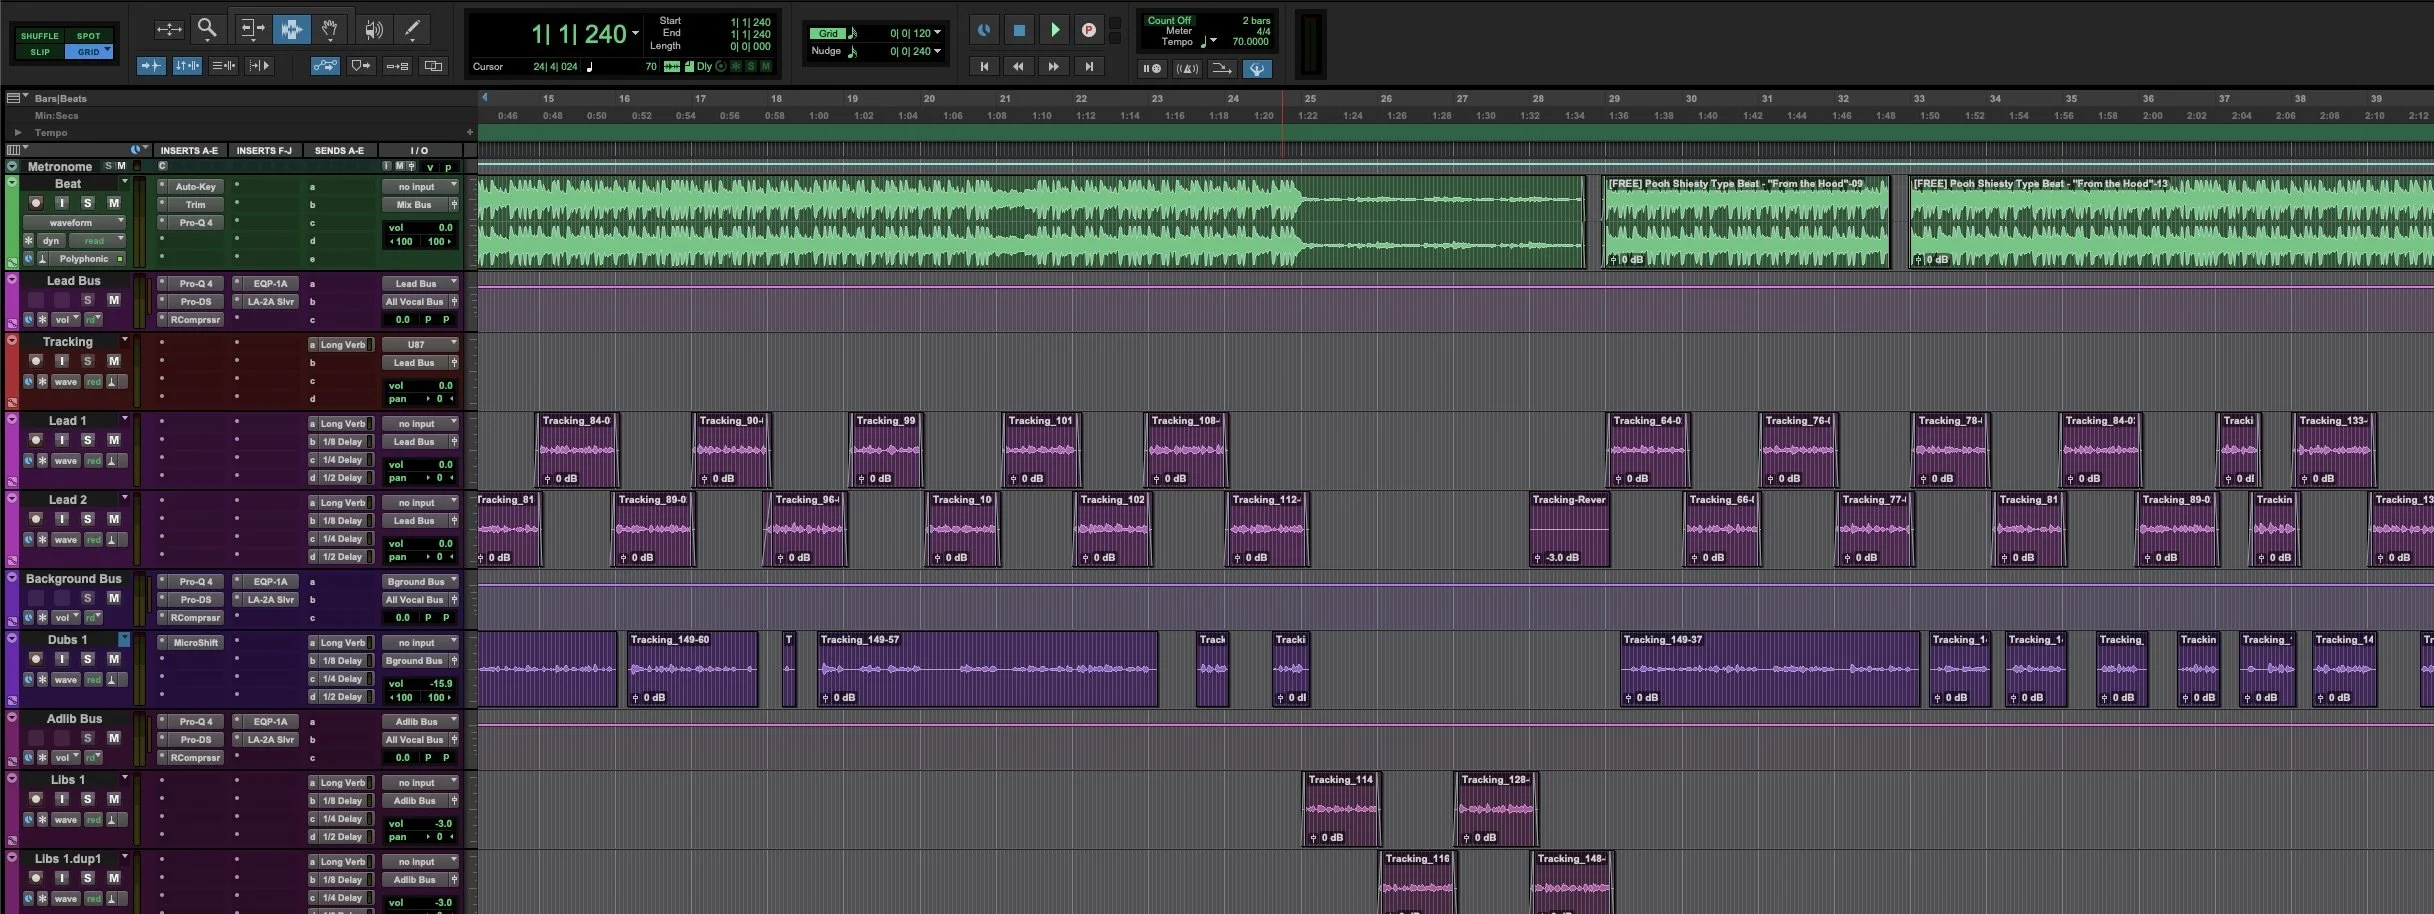Start playback with the Play button

click(1054, 30)
